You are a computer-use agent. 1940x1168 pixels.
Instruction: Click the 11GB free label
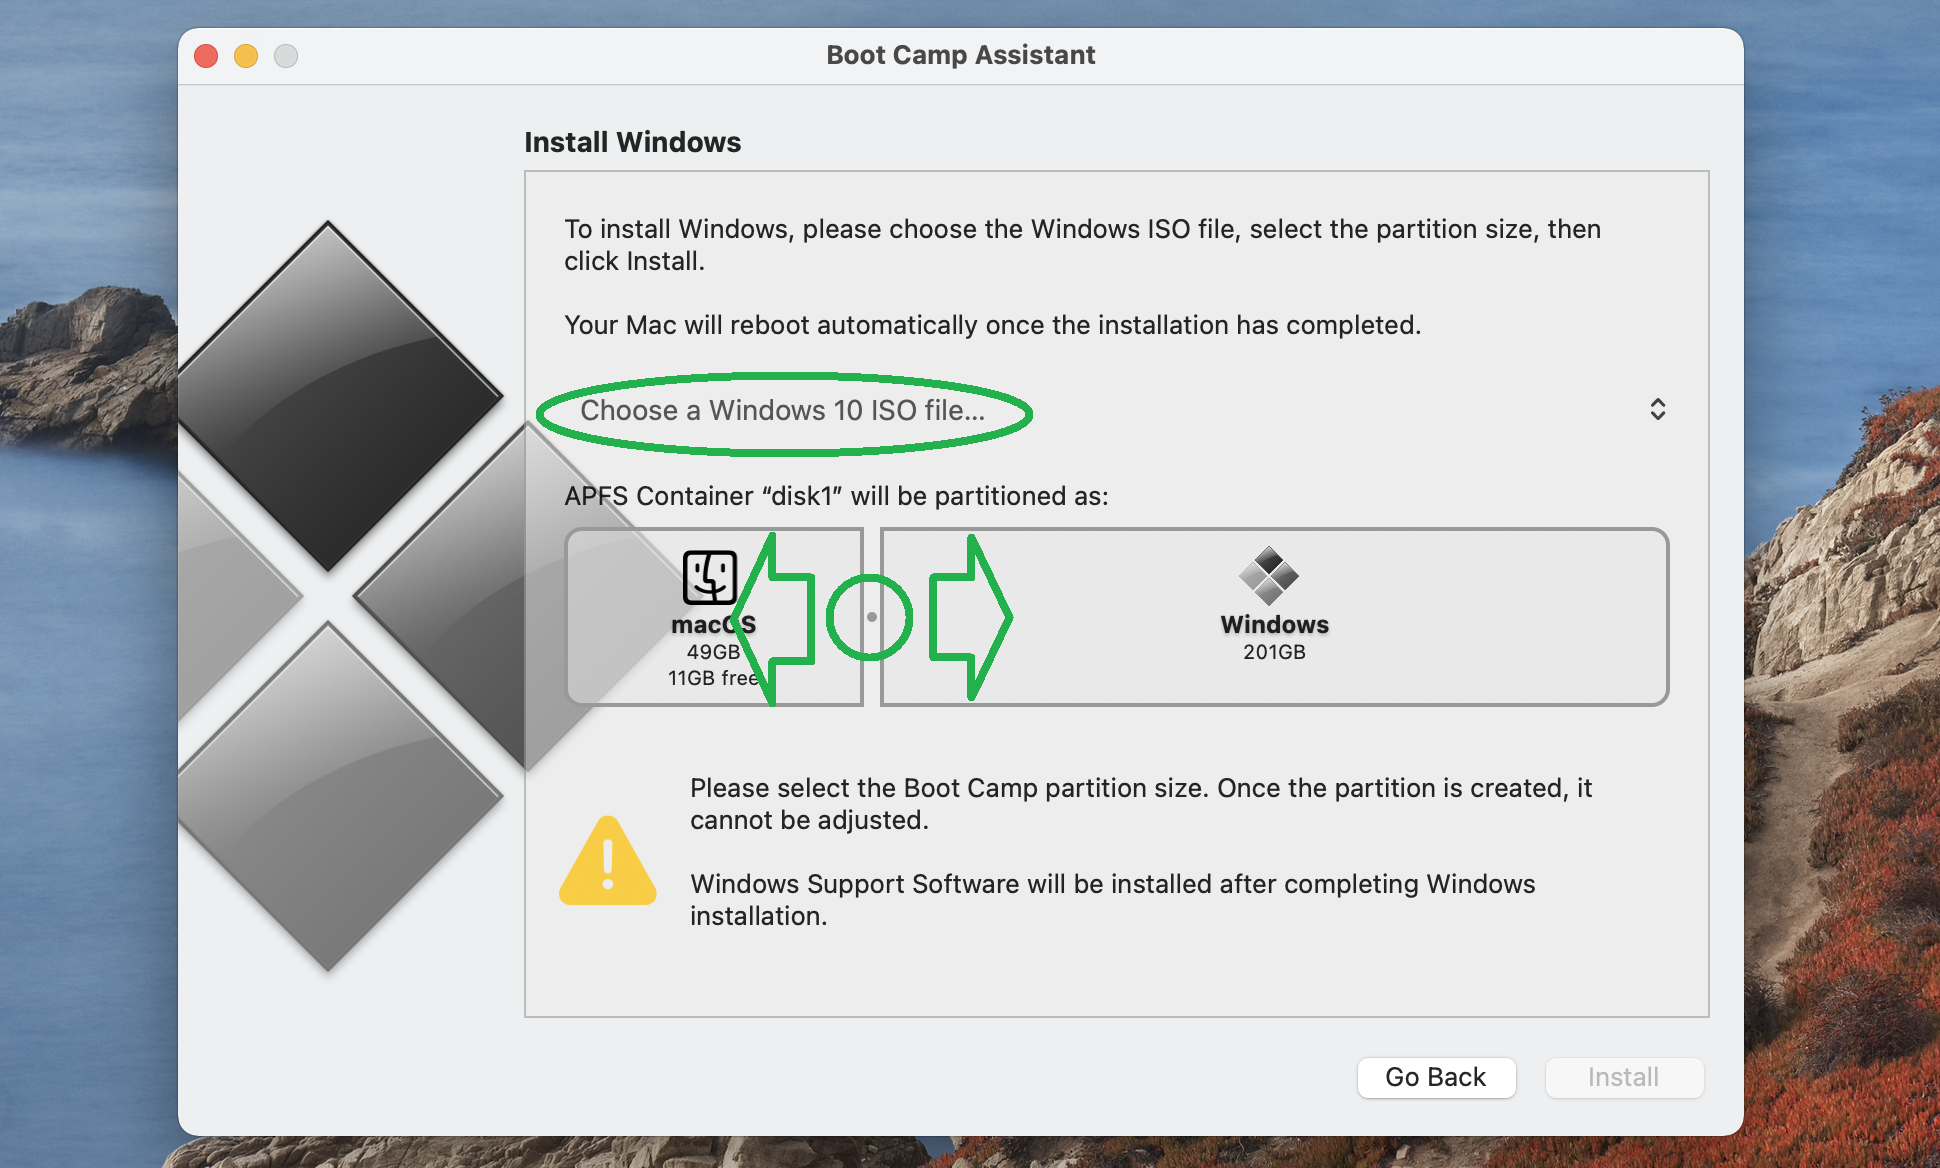[x=713, y=678]
